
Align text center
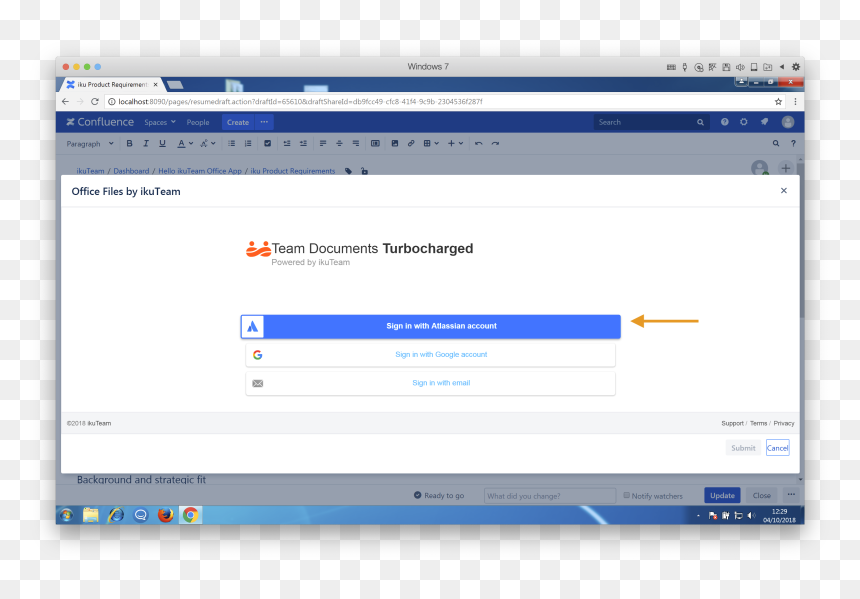[340, 144]
